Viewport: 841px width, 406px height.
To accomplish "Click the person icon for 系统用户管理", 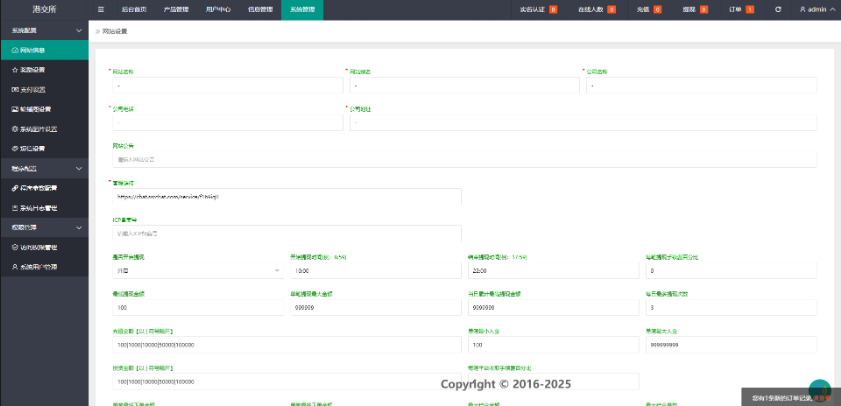I will (x=15, y=267).
